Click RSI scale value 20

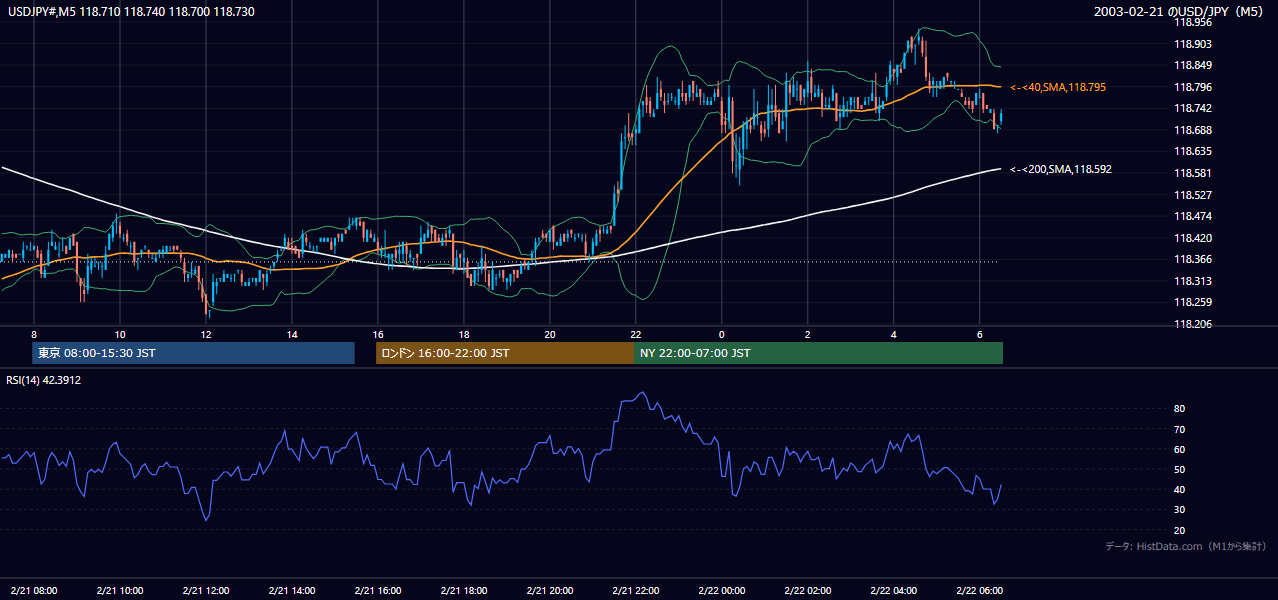(1180, 530)
